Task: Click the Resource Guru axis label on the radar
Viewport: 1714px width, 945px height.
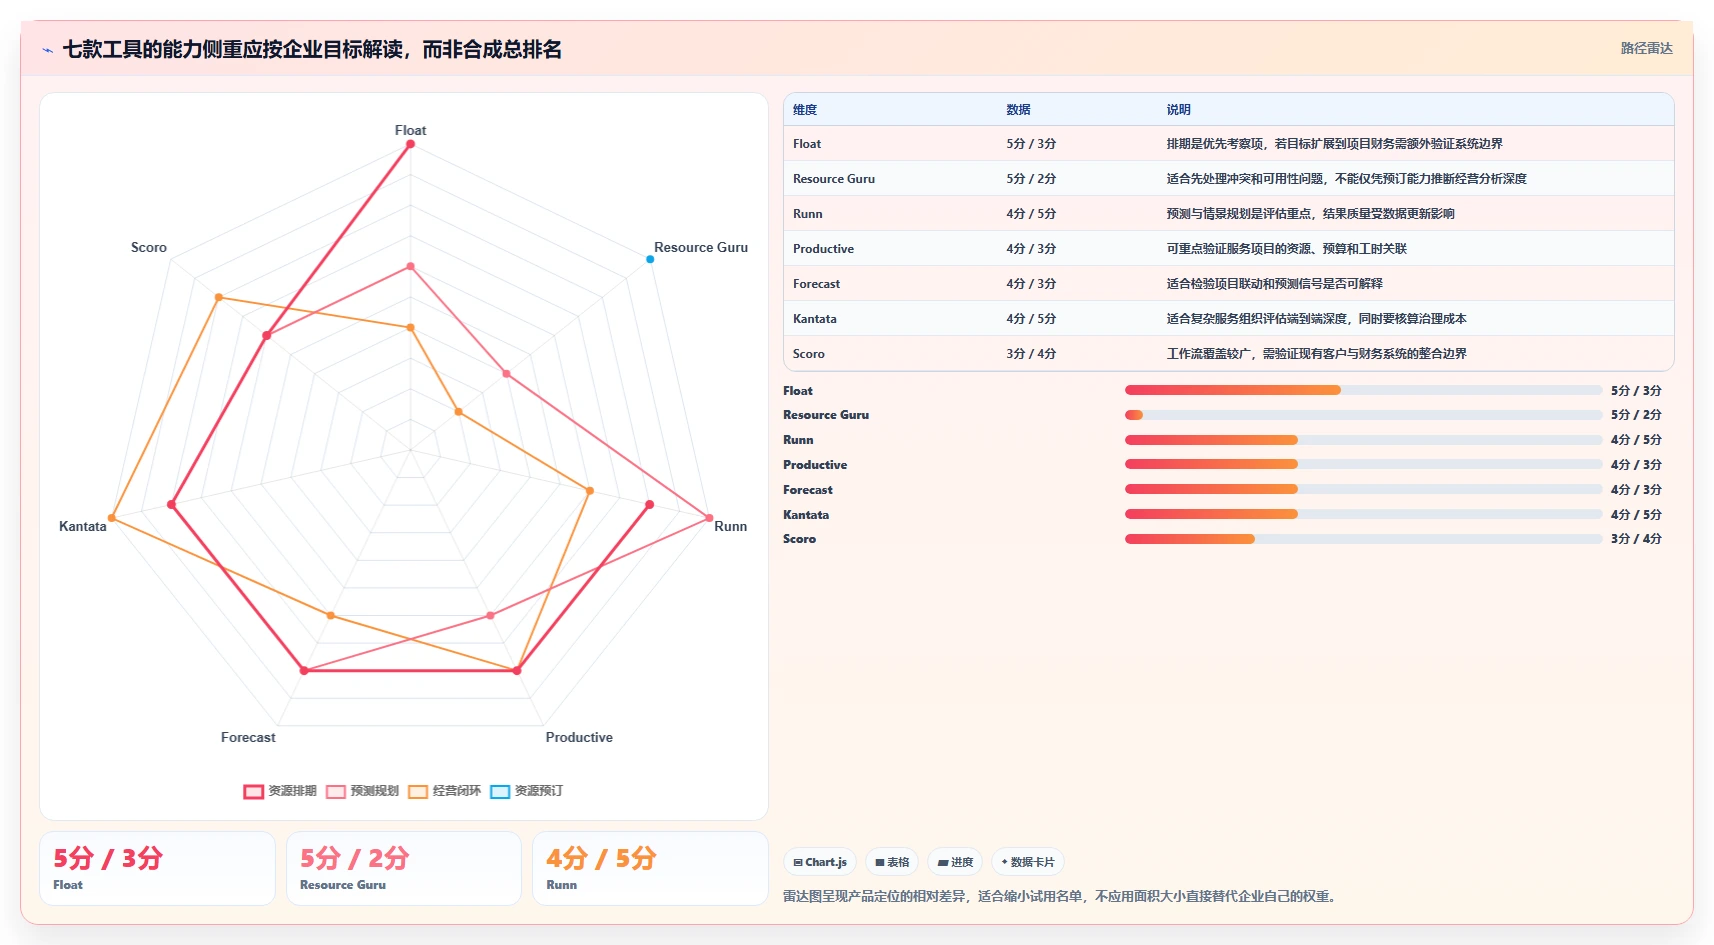Action: (701, 247)
